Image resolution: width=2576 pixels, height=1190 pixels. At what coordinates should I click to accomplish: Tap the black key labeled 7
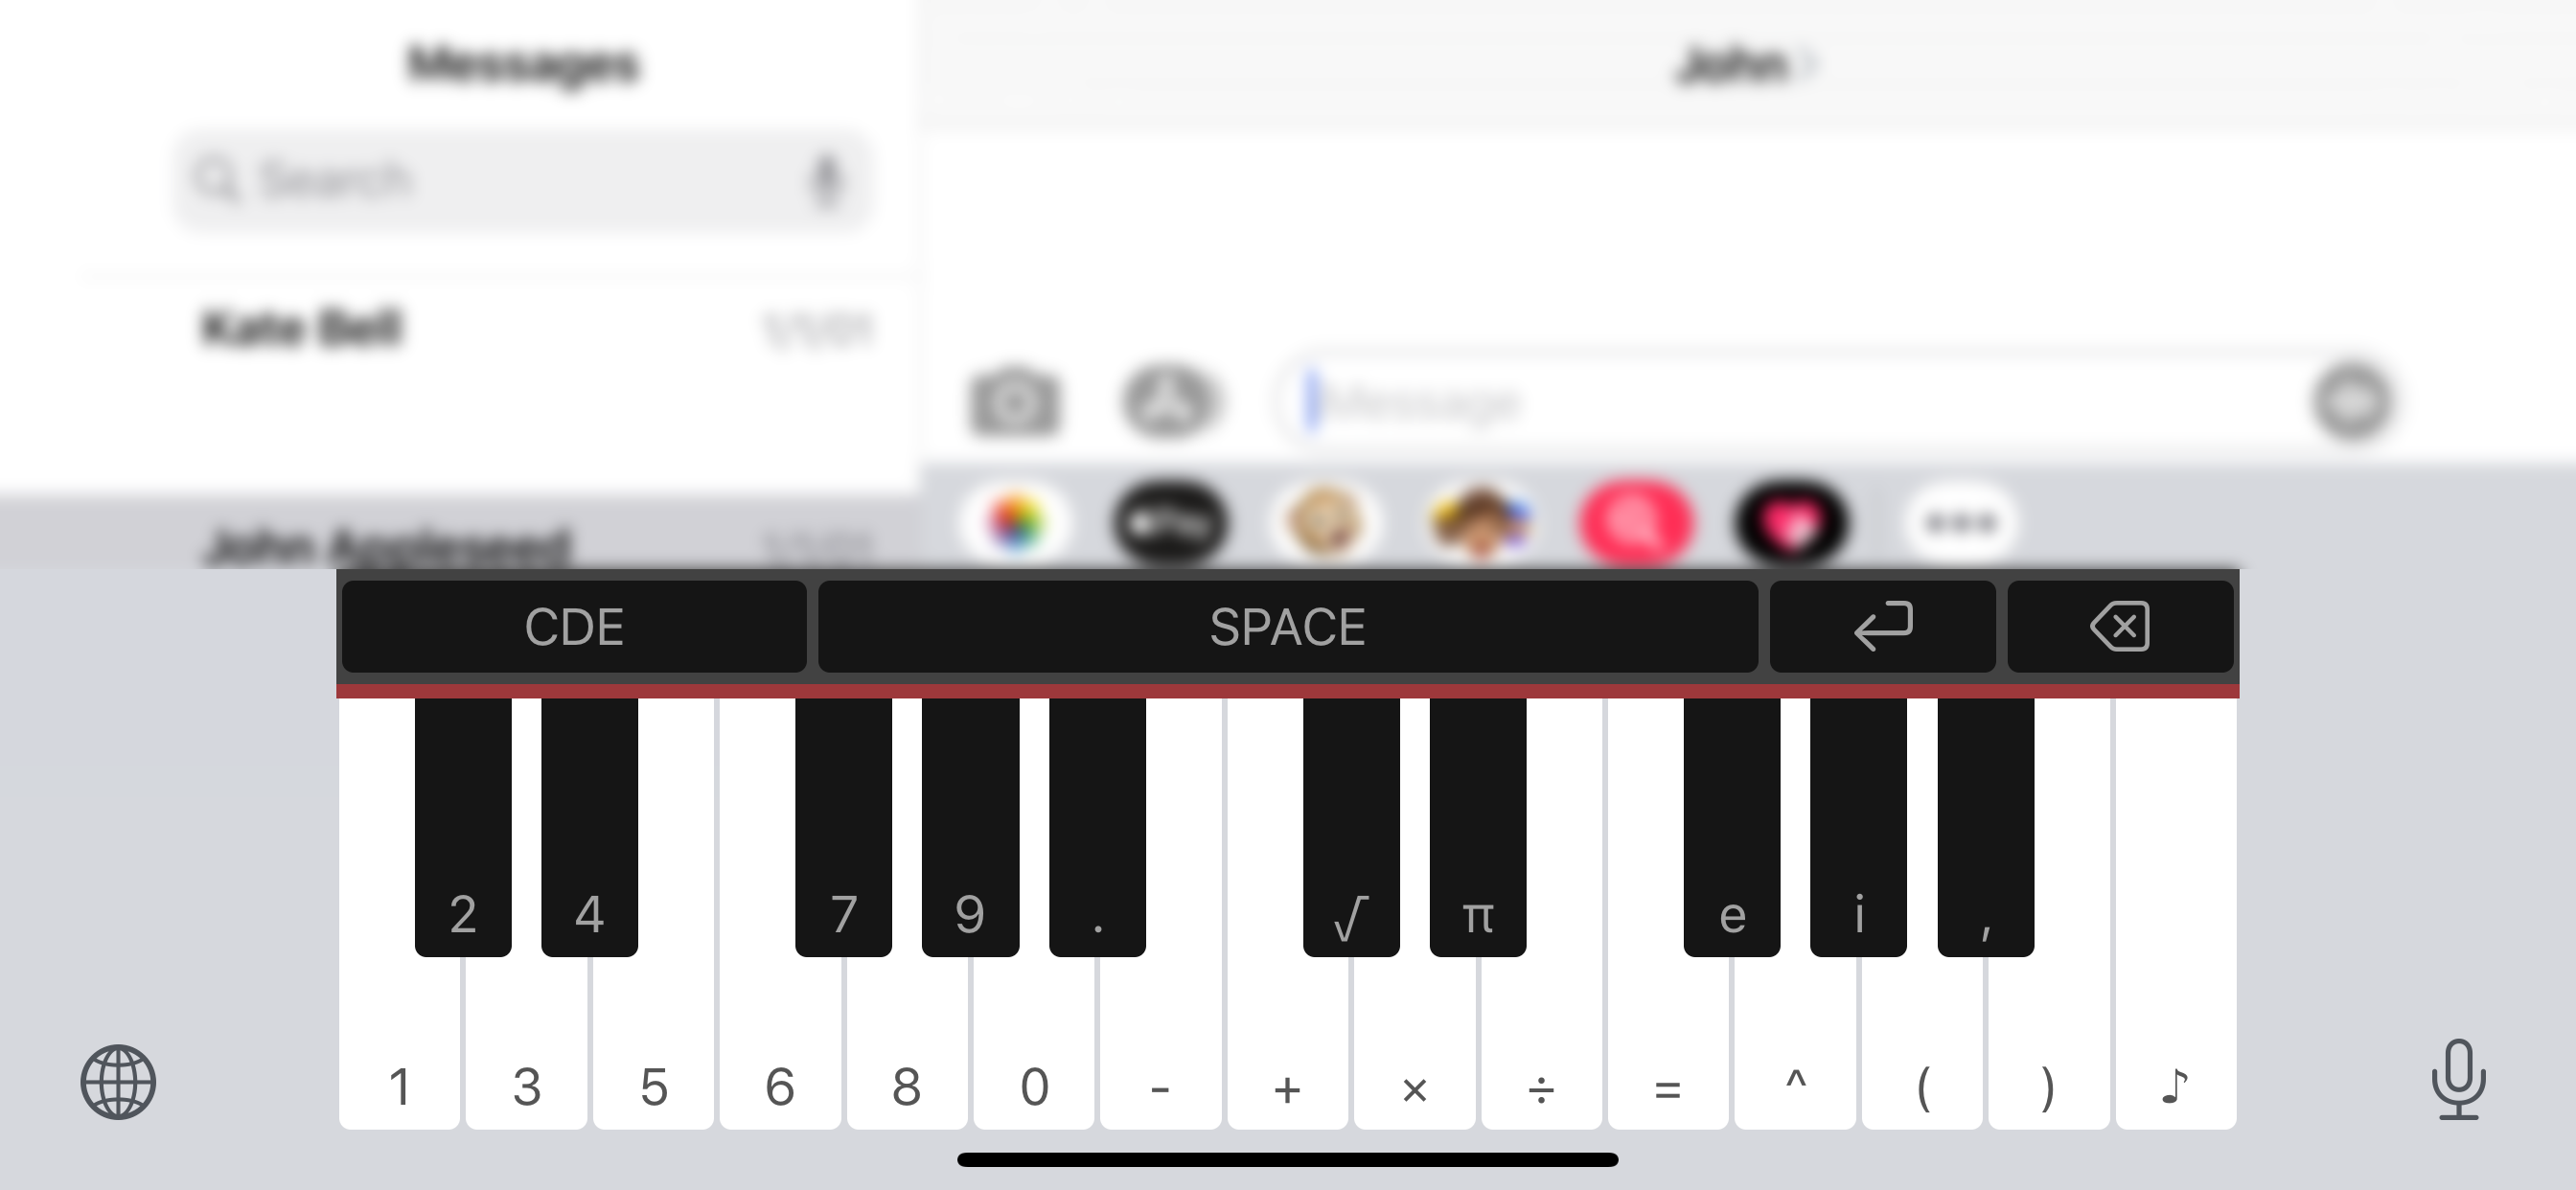pos(843,828)
